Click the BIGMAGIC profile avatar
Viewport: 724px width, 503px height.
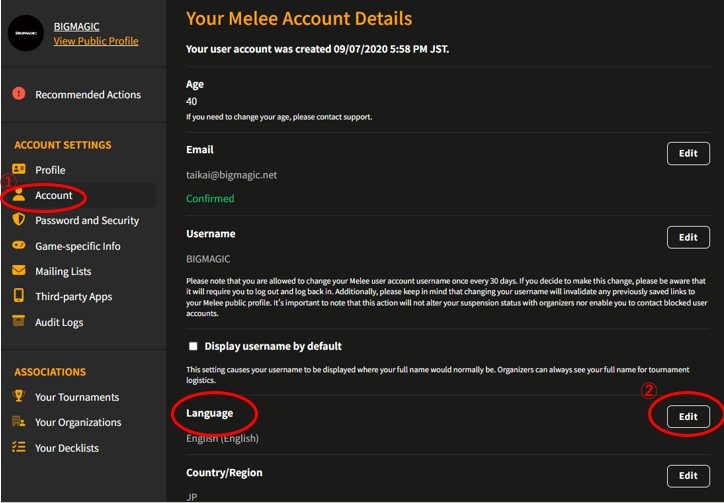[x=26, y=33]
